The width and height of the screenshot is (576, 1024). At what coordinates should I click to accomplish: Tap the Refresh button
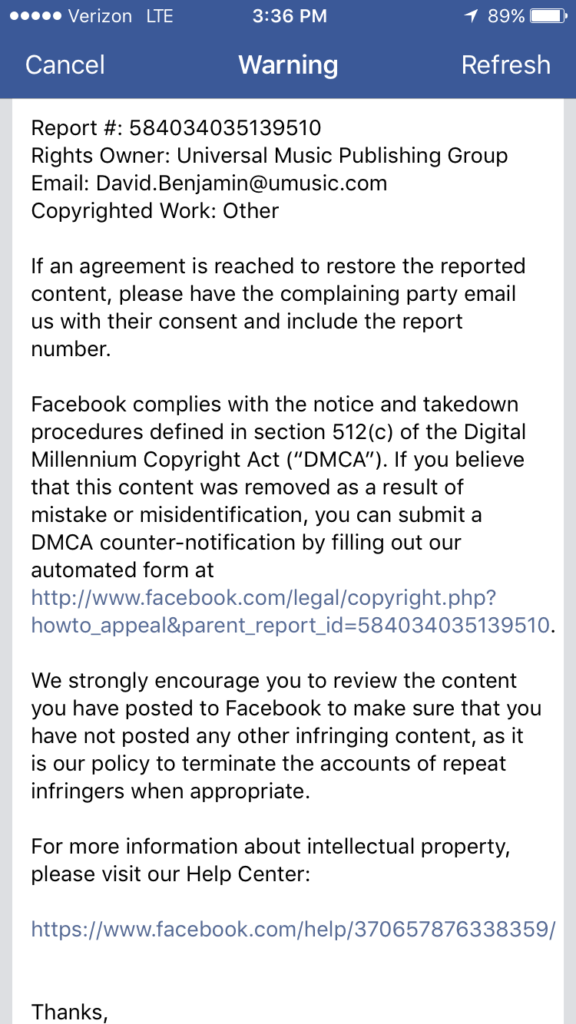tap(505, 65)
